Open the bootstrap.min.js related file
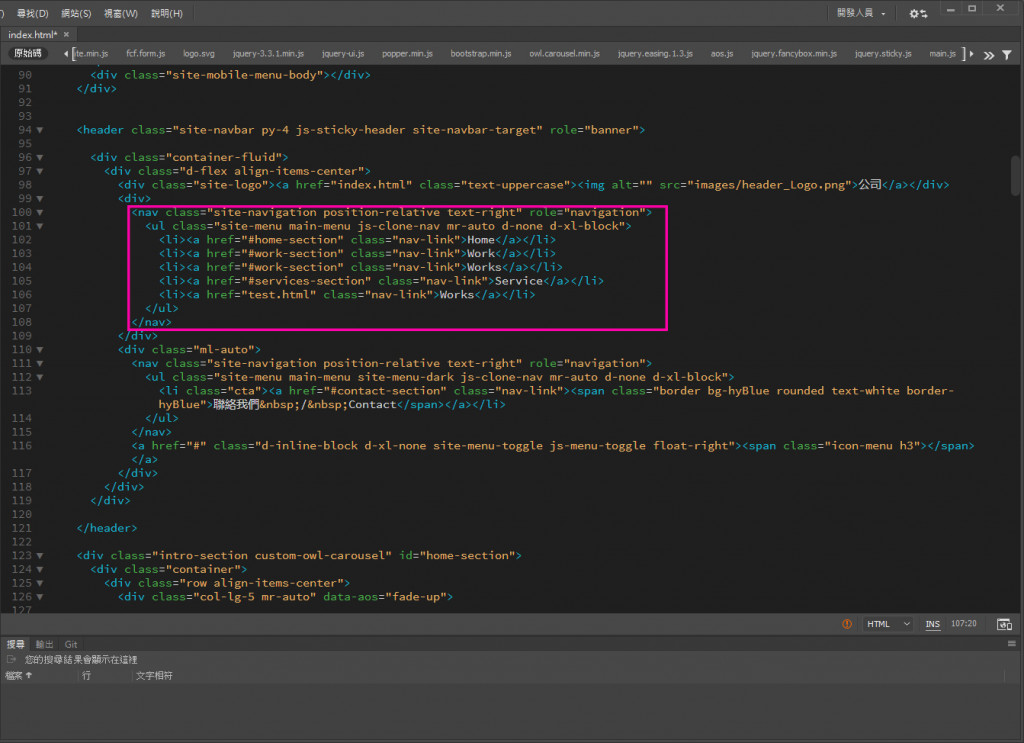The image size is (1024, 743). click(x=480, y=54)
